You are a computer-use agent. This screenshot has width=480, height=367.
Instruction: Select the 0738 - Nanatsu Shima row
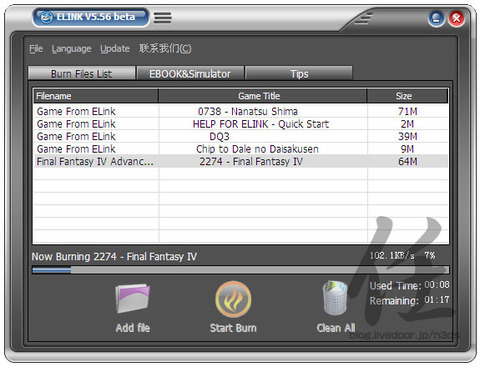click(x=241, y=111)
